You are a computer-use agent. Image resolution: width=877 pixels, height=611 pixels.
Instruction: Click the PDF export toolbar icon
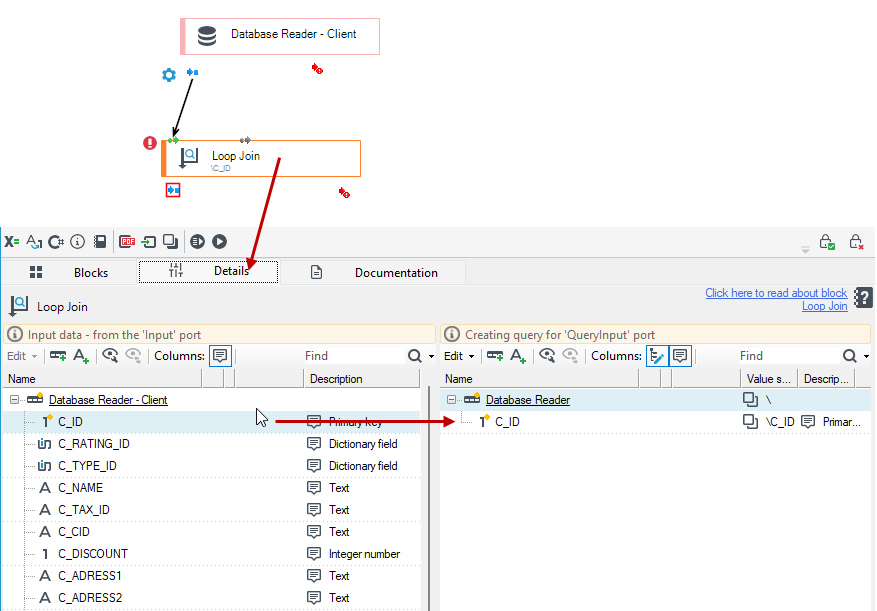coord(128,242)
